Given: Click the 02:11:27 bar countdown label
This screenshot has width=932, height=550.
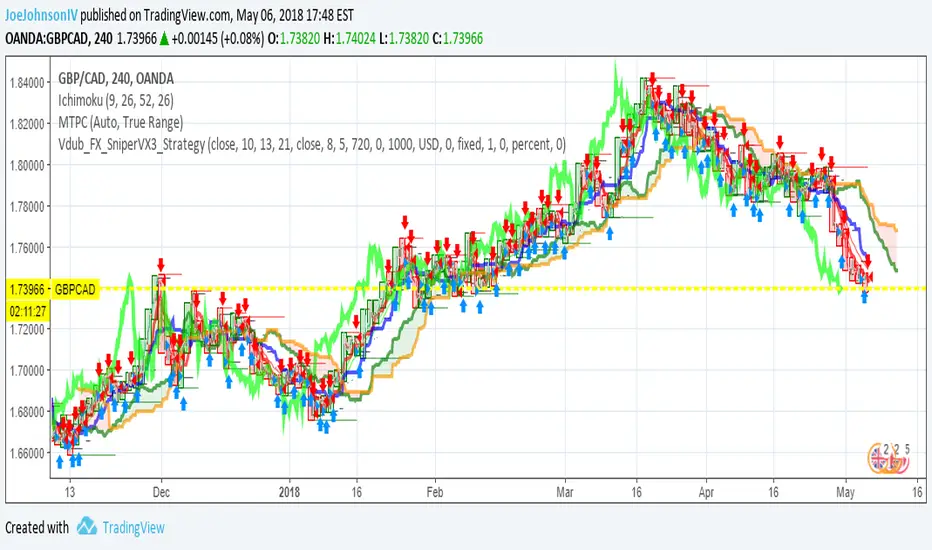Looking at the screenshot, I should (28, 311).
